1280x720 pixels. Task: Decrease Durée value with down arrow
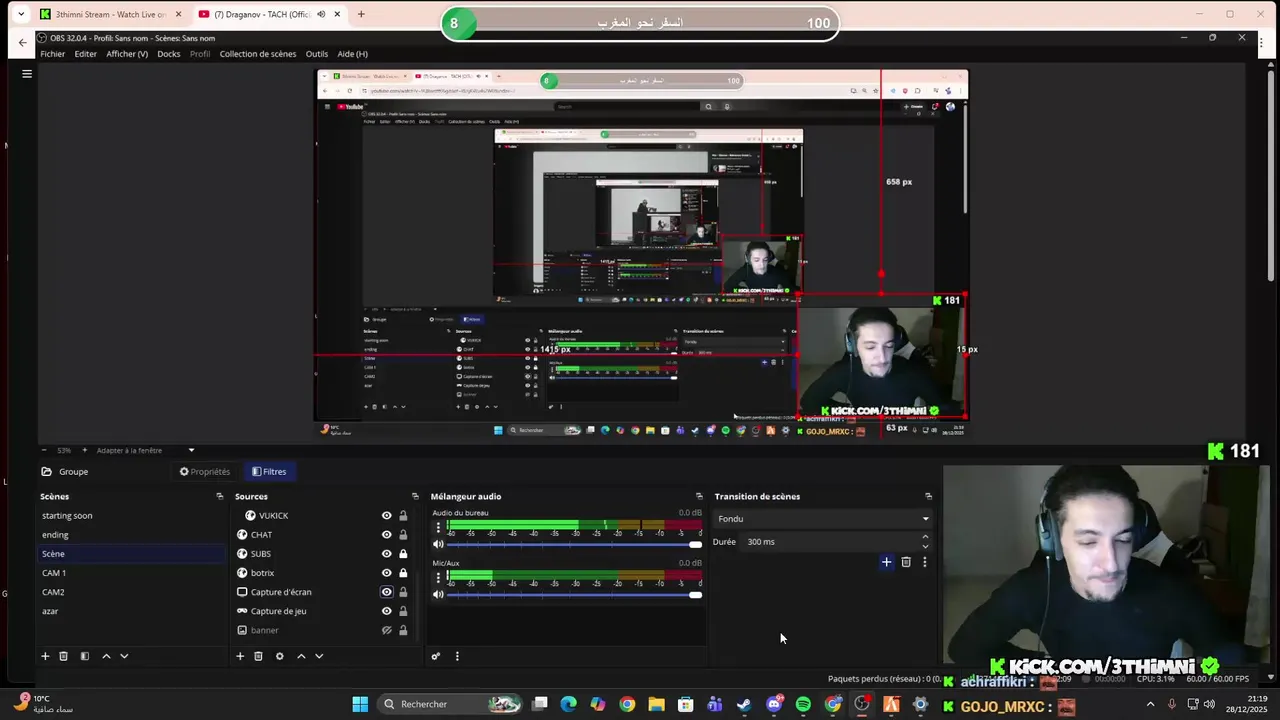coord(925,546)
